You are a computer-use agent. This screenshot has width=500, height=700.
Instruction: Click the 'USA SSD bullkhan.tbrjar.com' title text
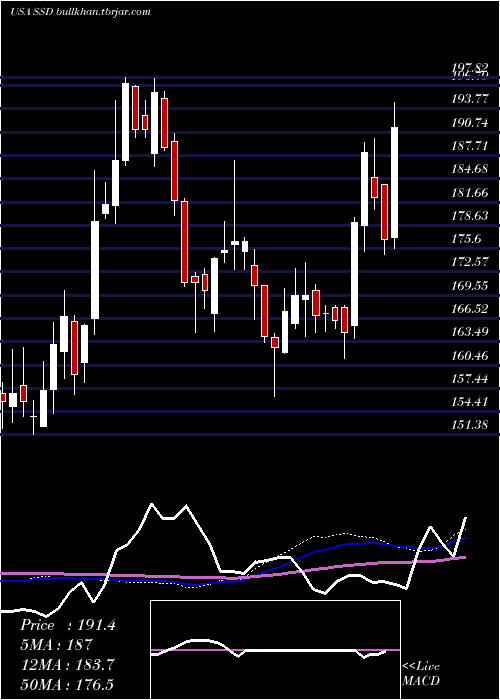click(80, 12)
